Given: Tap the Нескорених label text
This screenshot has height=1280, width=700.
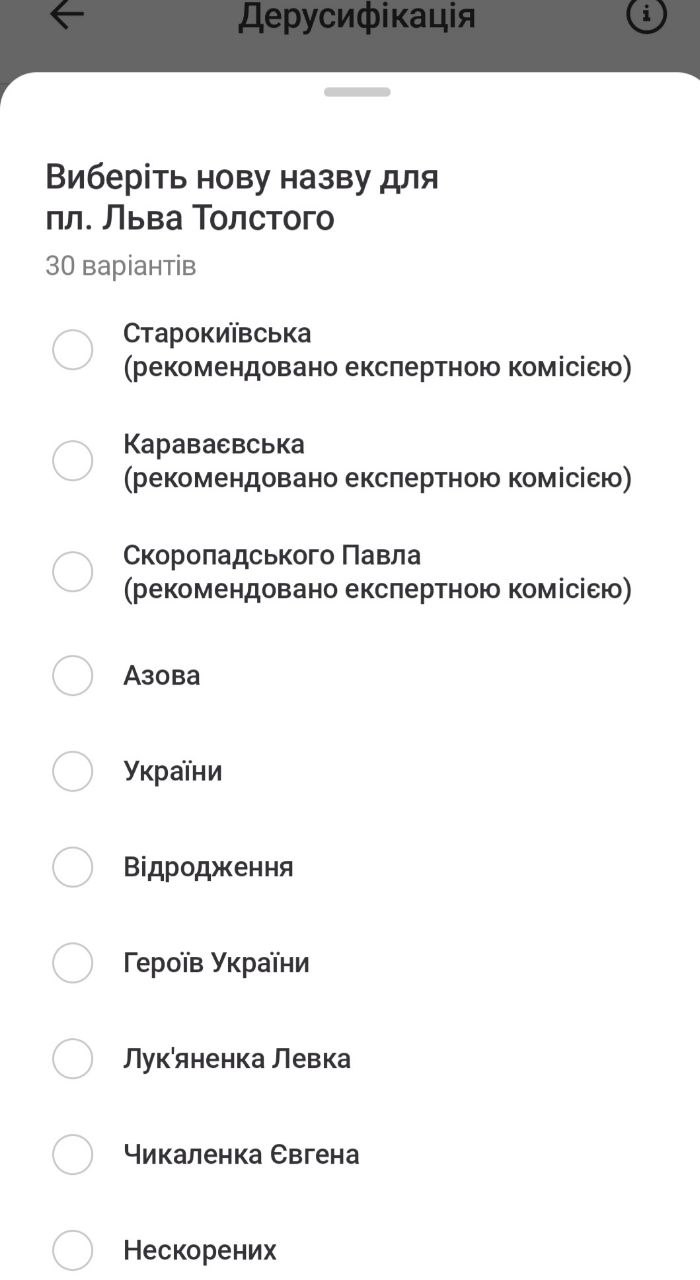Looking at the screenshot, I should (x=200, y=1250).
